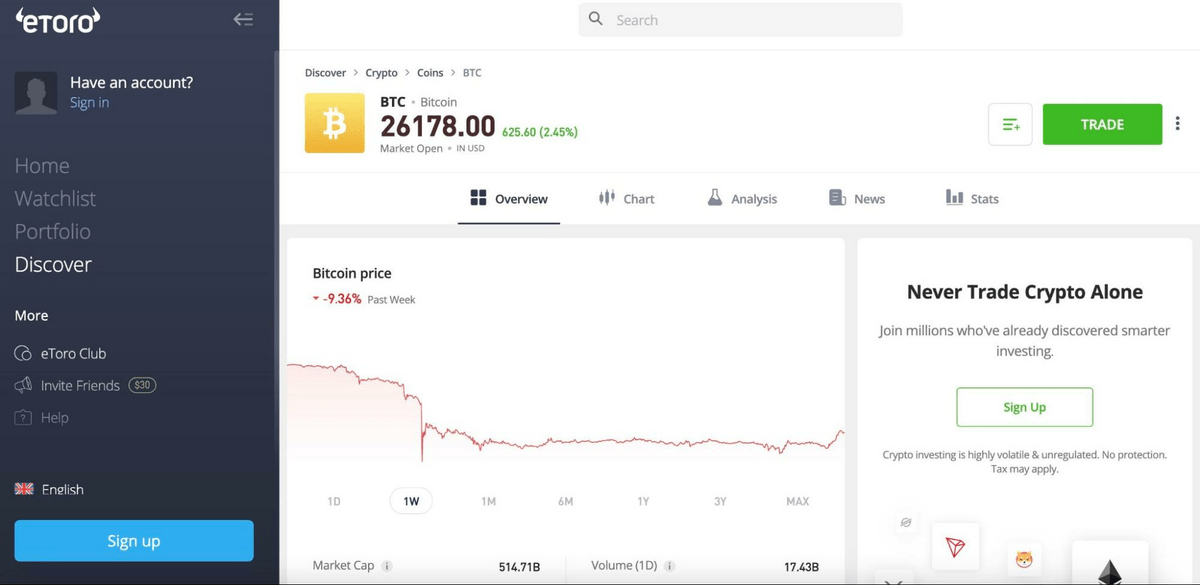Switch to the Overview tab
1200x585 pixels.
pos(509,198)
